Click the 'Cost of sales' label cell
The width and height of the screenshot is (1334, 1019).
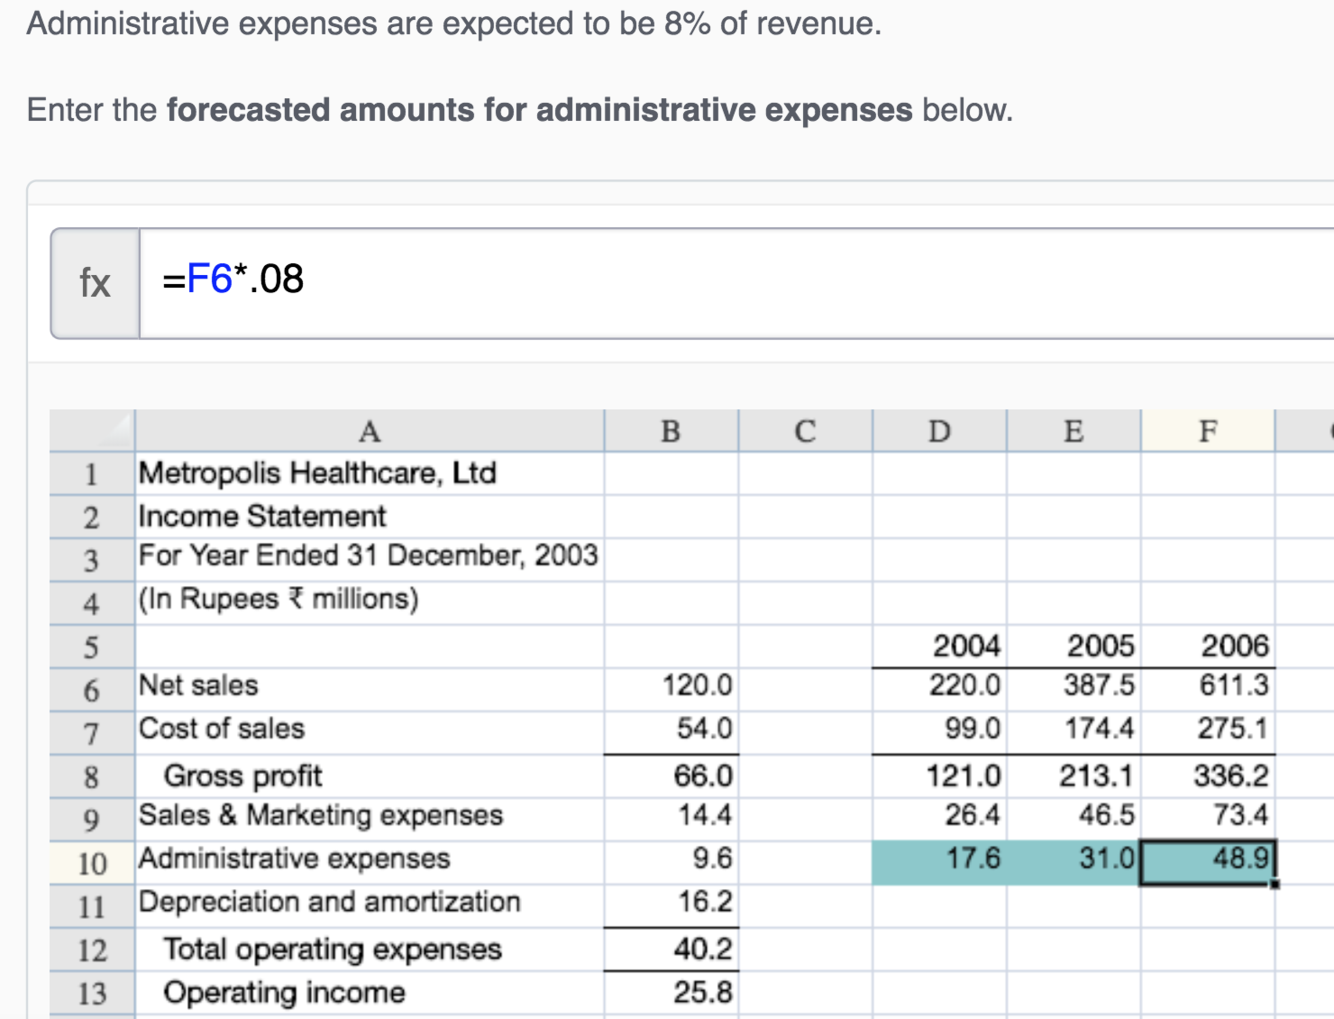[x=369, y=732]
